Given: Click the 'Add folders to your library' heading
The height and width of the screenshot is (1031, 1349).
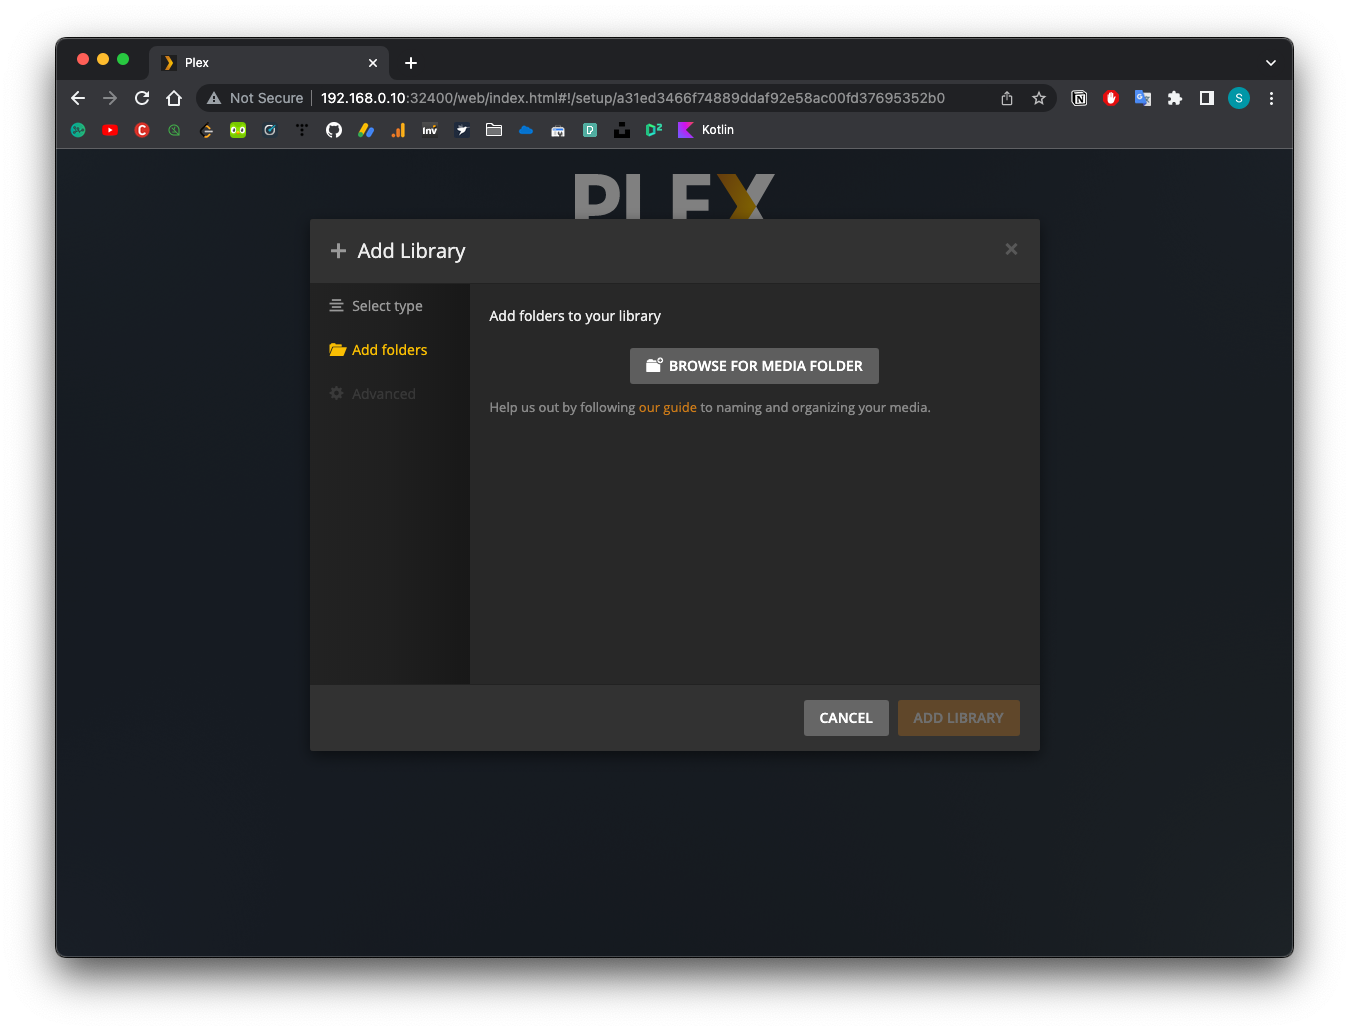Looking at the screenshot, I should (575, 316).
